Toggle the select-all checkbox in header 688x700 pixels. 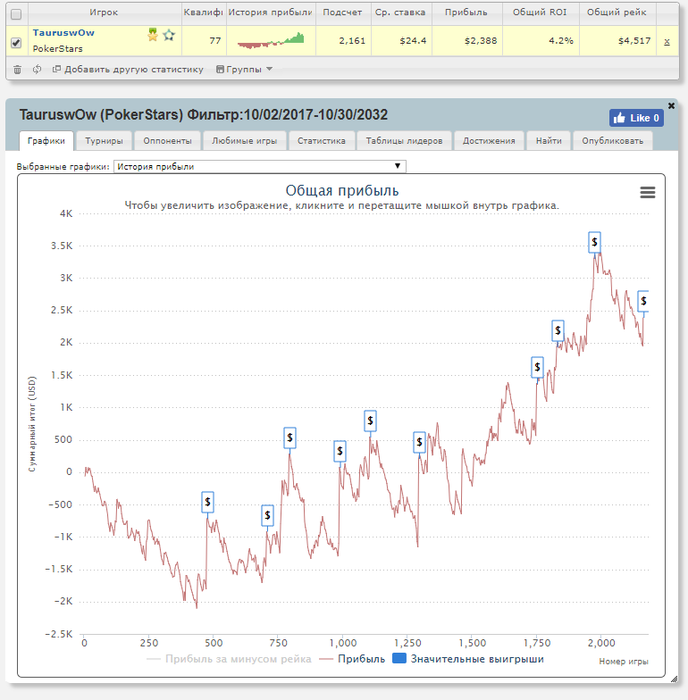point(15,14)
